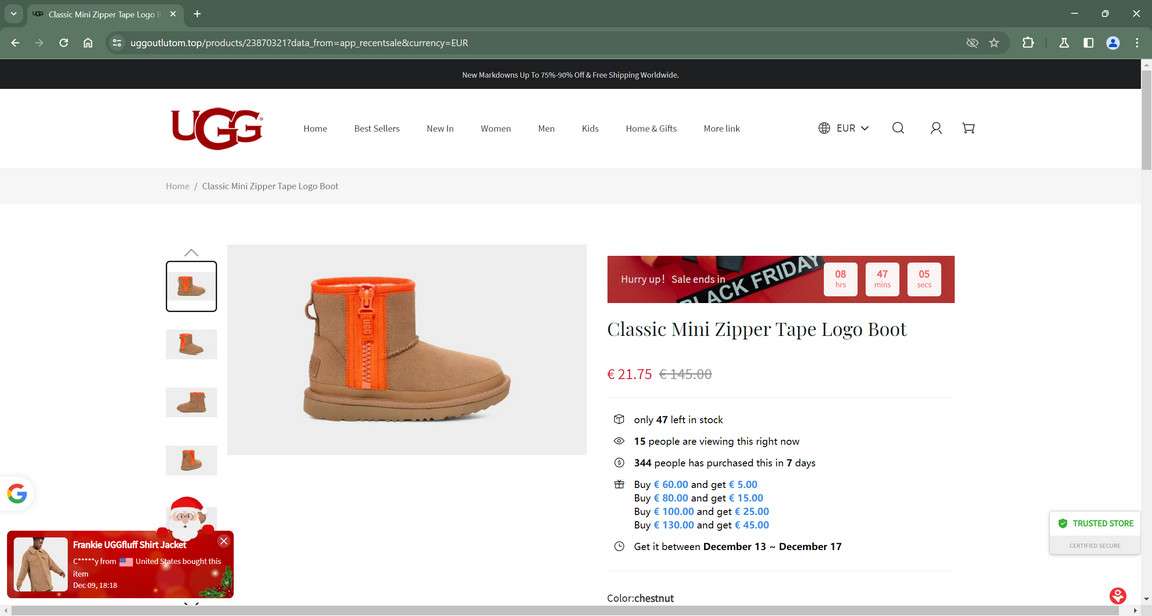The height and width of the screenshot is (616, 1152).
Task: Click the Home breadcrumb link
Action: click(177, 186)
